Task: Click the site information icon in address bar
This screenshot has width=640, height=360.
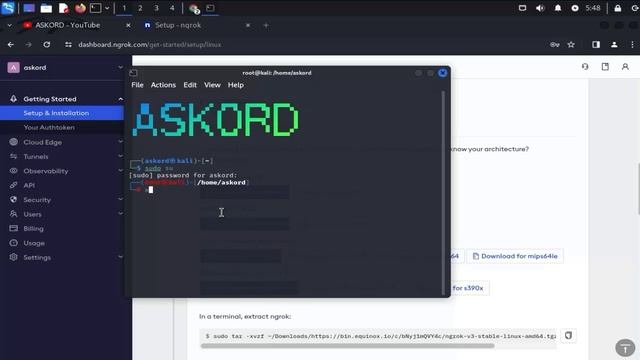Action: tap(68, 44)
